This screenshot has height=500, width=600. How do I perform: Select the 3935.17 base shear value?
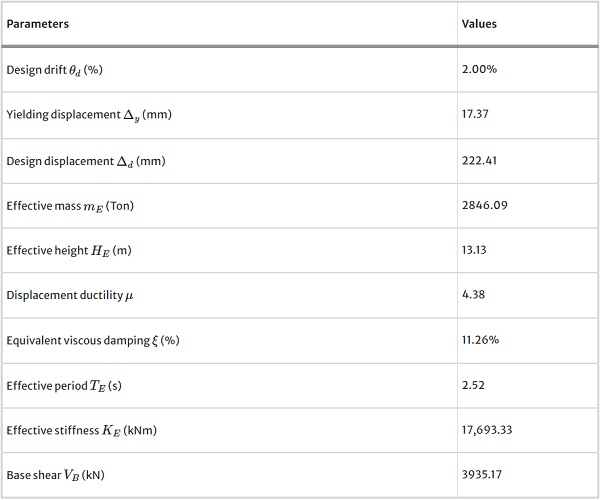(x=481, y=474)
